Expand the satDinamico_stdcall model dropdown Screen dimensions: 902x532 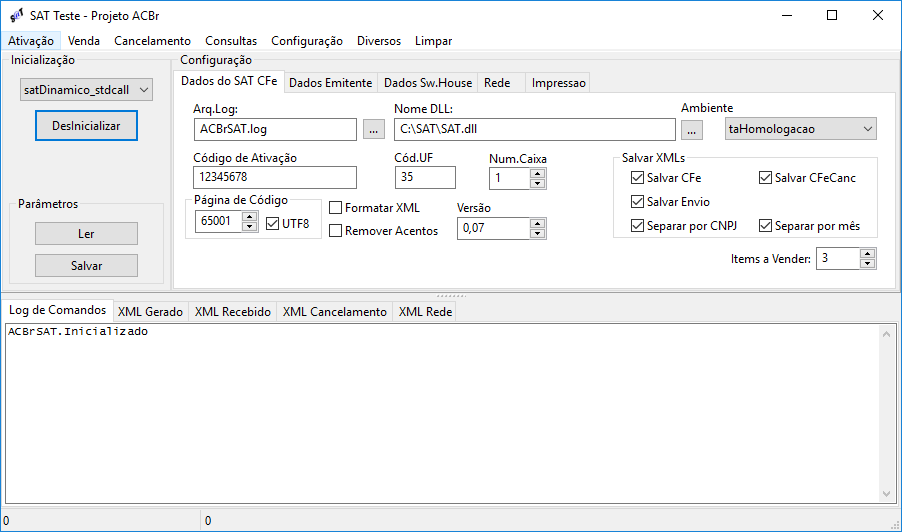pyautogui.click(x=86, y=90)
